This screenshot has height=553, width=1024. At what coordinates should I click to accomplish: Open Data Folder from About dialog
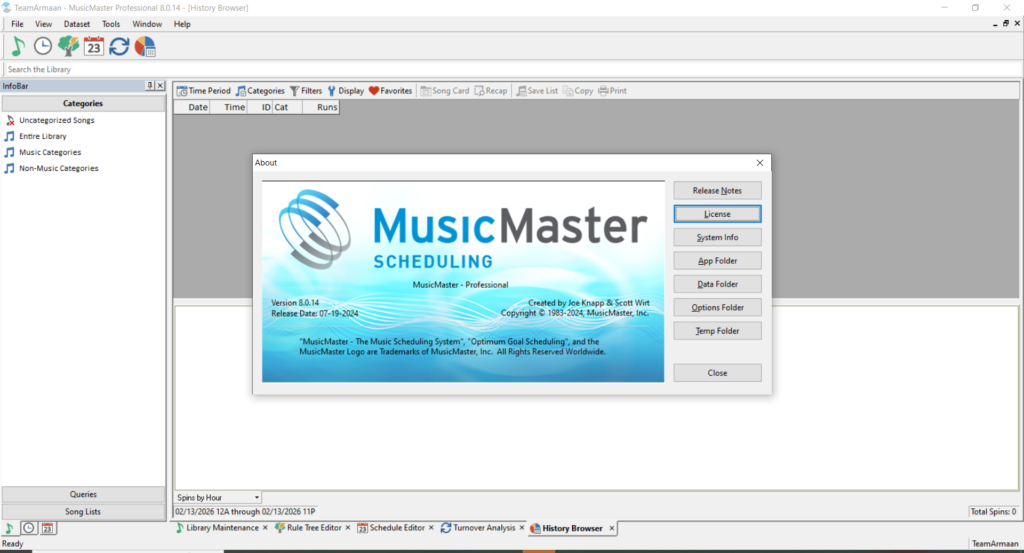click(717, 284)
